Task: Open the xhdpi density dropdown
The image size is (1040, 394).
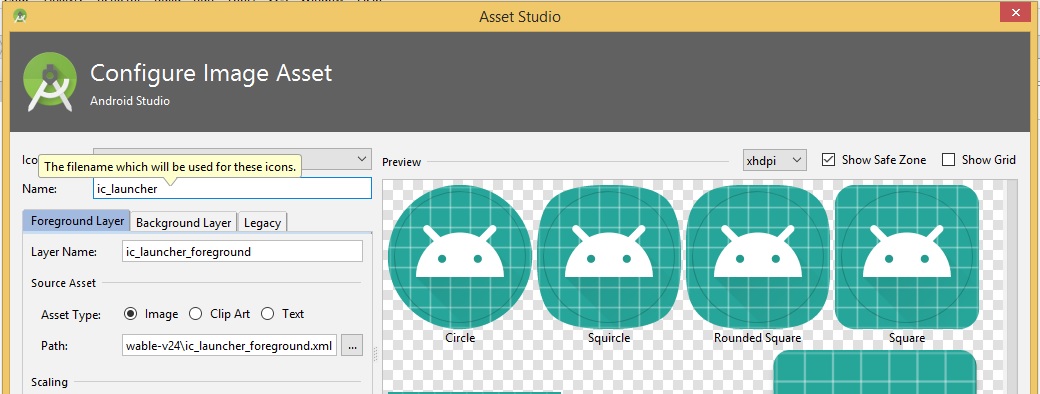Action: (775, 161)
